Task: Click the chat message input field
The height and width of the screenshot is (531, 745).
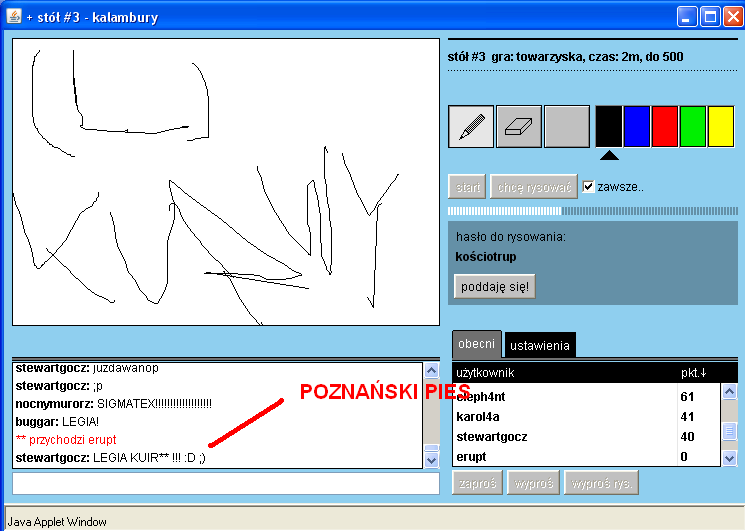Action: pyautogui.click(x=226, y=484)
